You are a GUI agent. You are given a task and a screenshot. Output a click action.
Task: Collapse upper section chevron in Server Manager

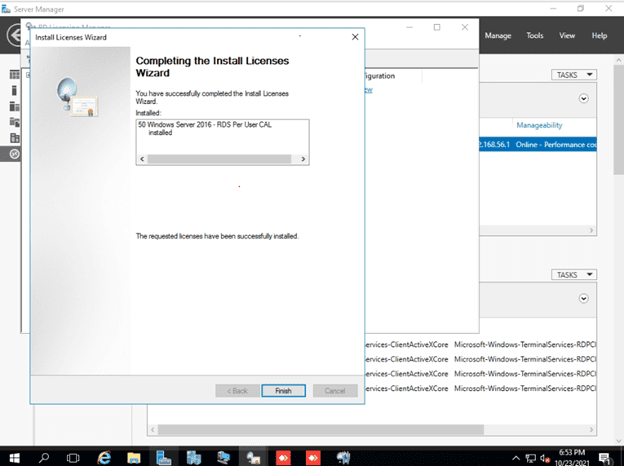tap(583, 98)
